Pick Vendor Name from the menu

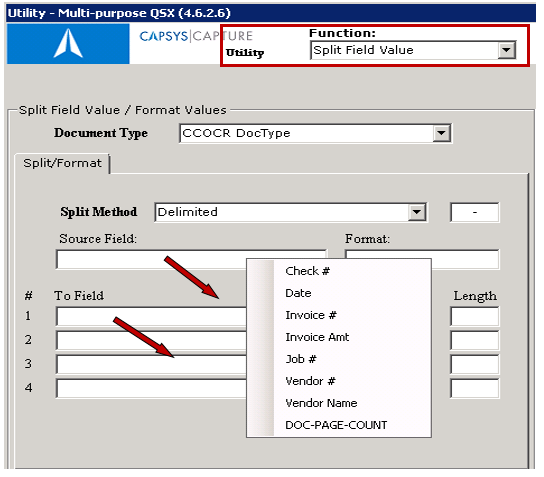(x=321, y=403)
